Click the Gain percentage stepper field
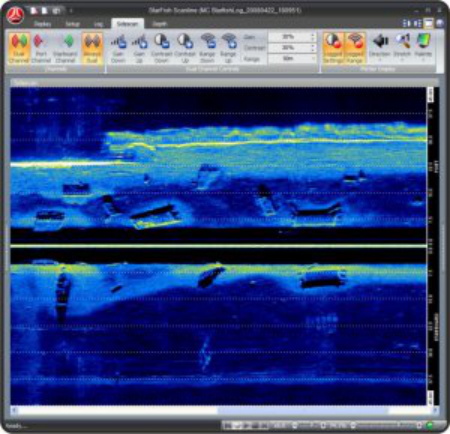Viewport: 450px width, 434px height. point(292,37)
